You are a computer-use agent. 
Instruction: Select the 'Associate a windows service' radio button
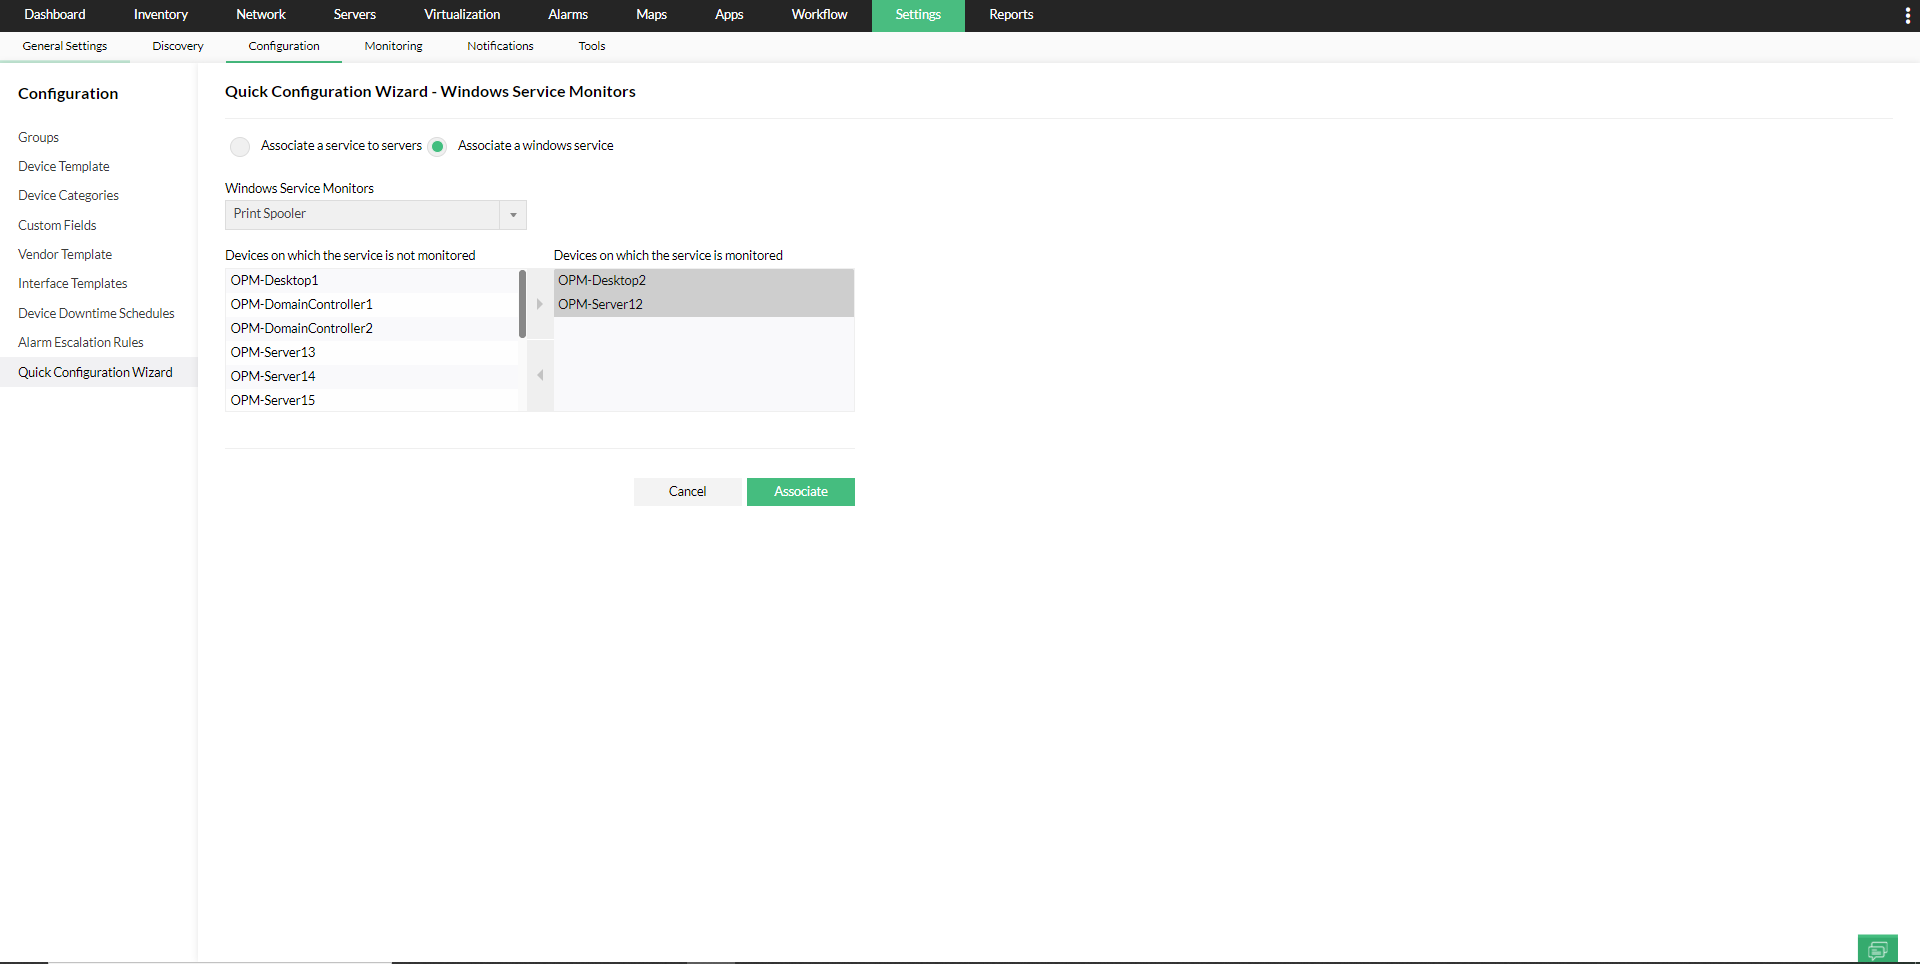point(437,146)
